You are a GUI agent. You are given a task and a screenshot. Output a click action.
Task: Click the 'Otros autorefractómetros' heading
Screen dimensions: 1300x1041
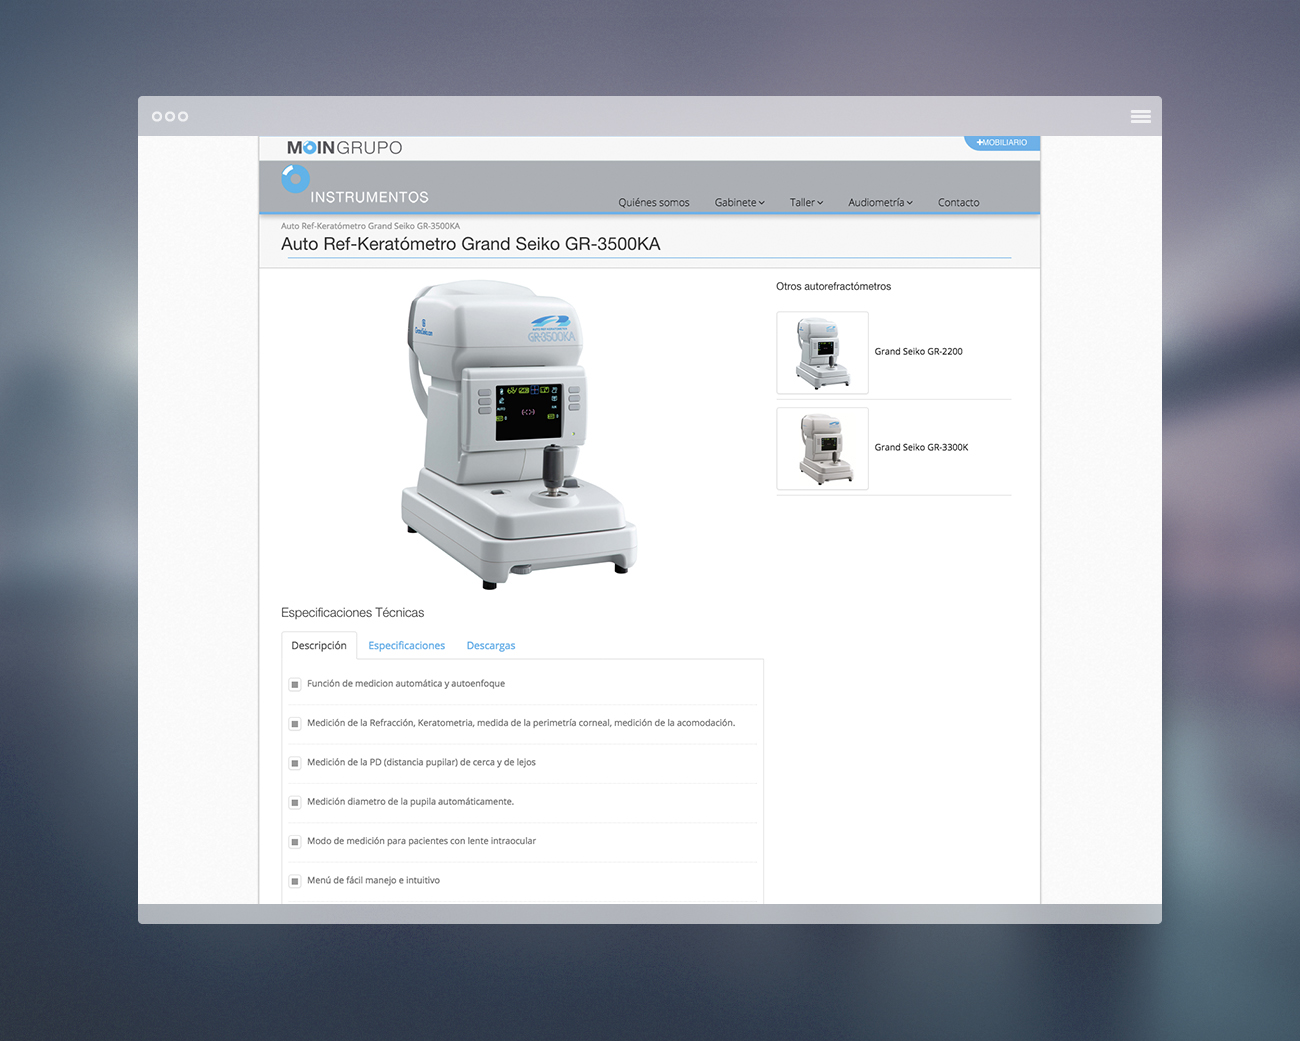pos(833,287)
